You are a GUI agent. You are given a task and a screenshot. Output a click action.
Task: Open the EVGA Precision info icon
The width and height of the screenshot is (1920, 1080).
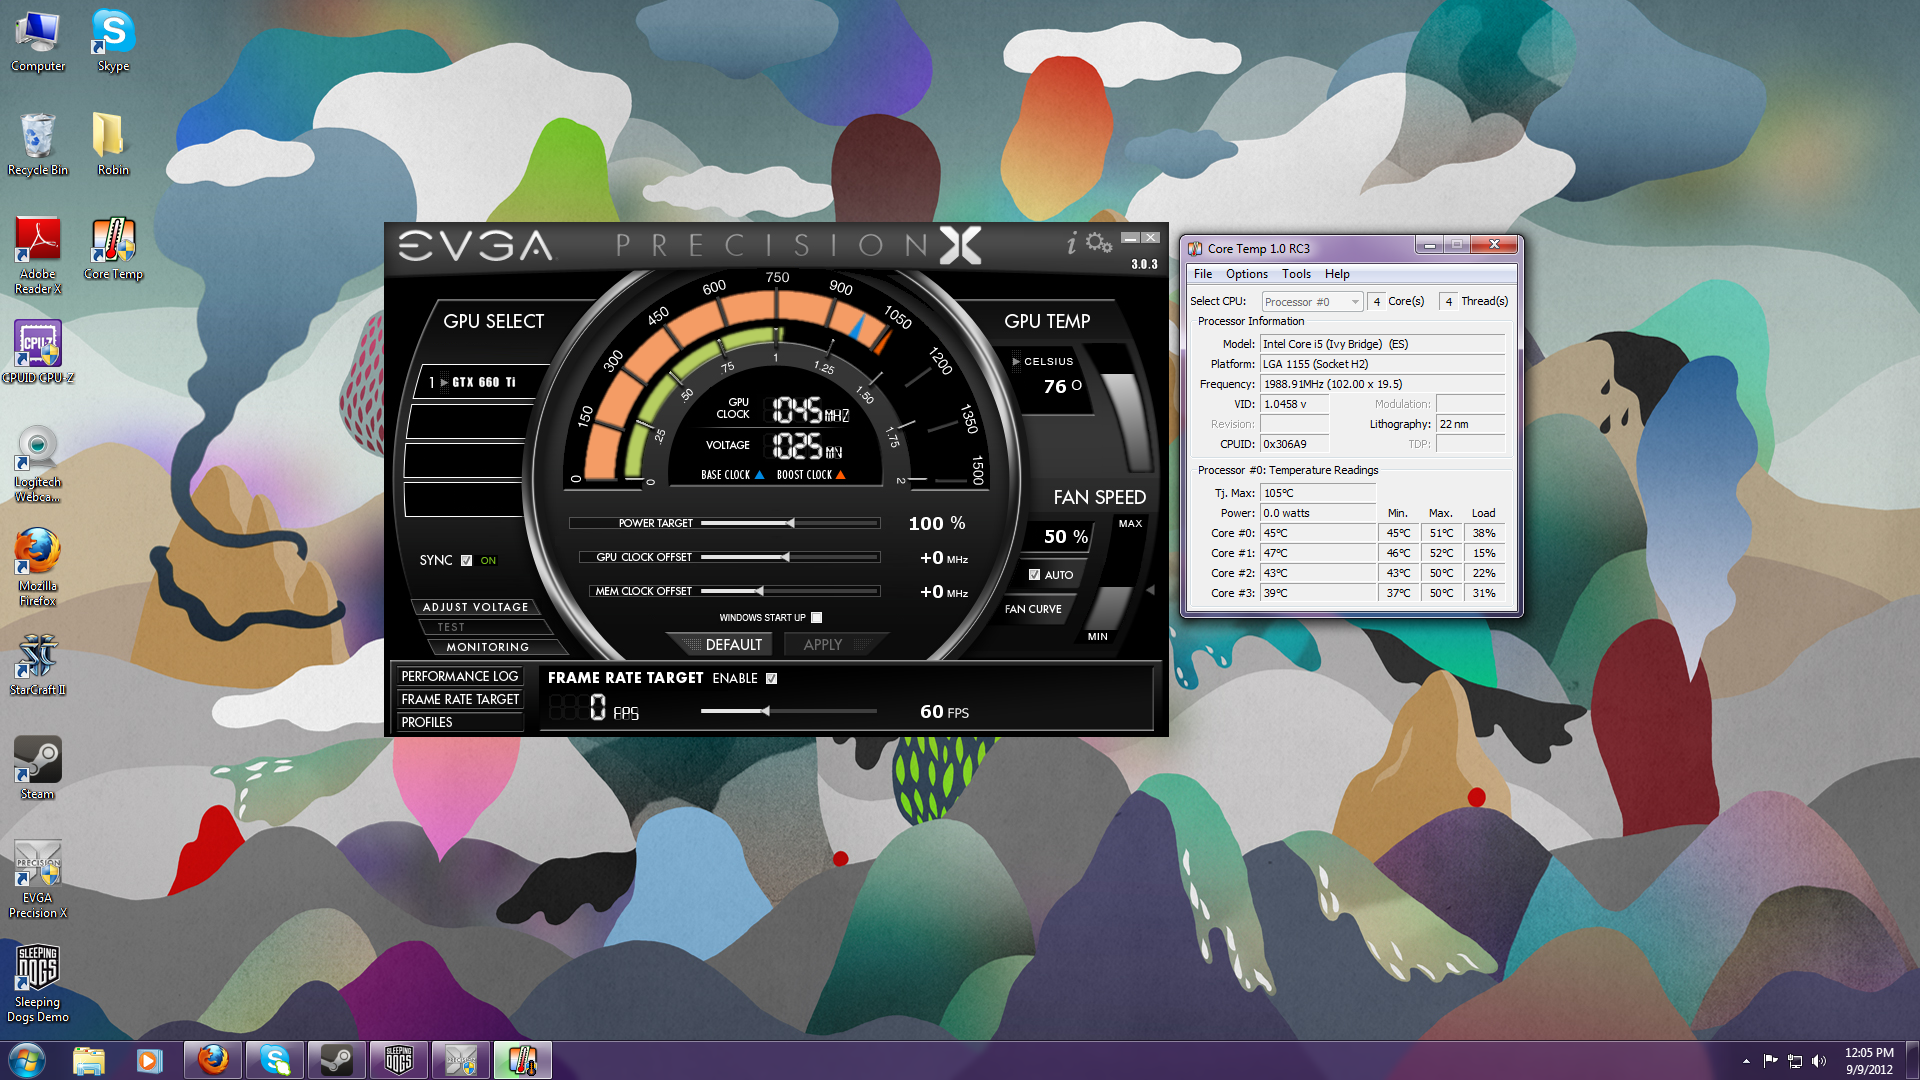click(1072, 243)
